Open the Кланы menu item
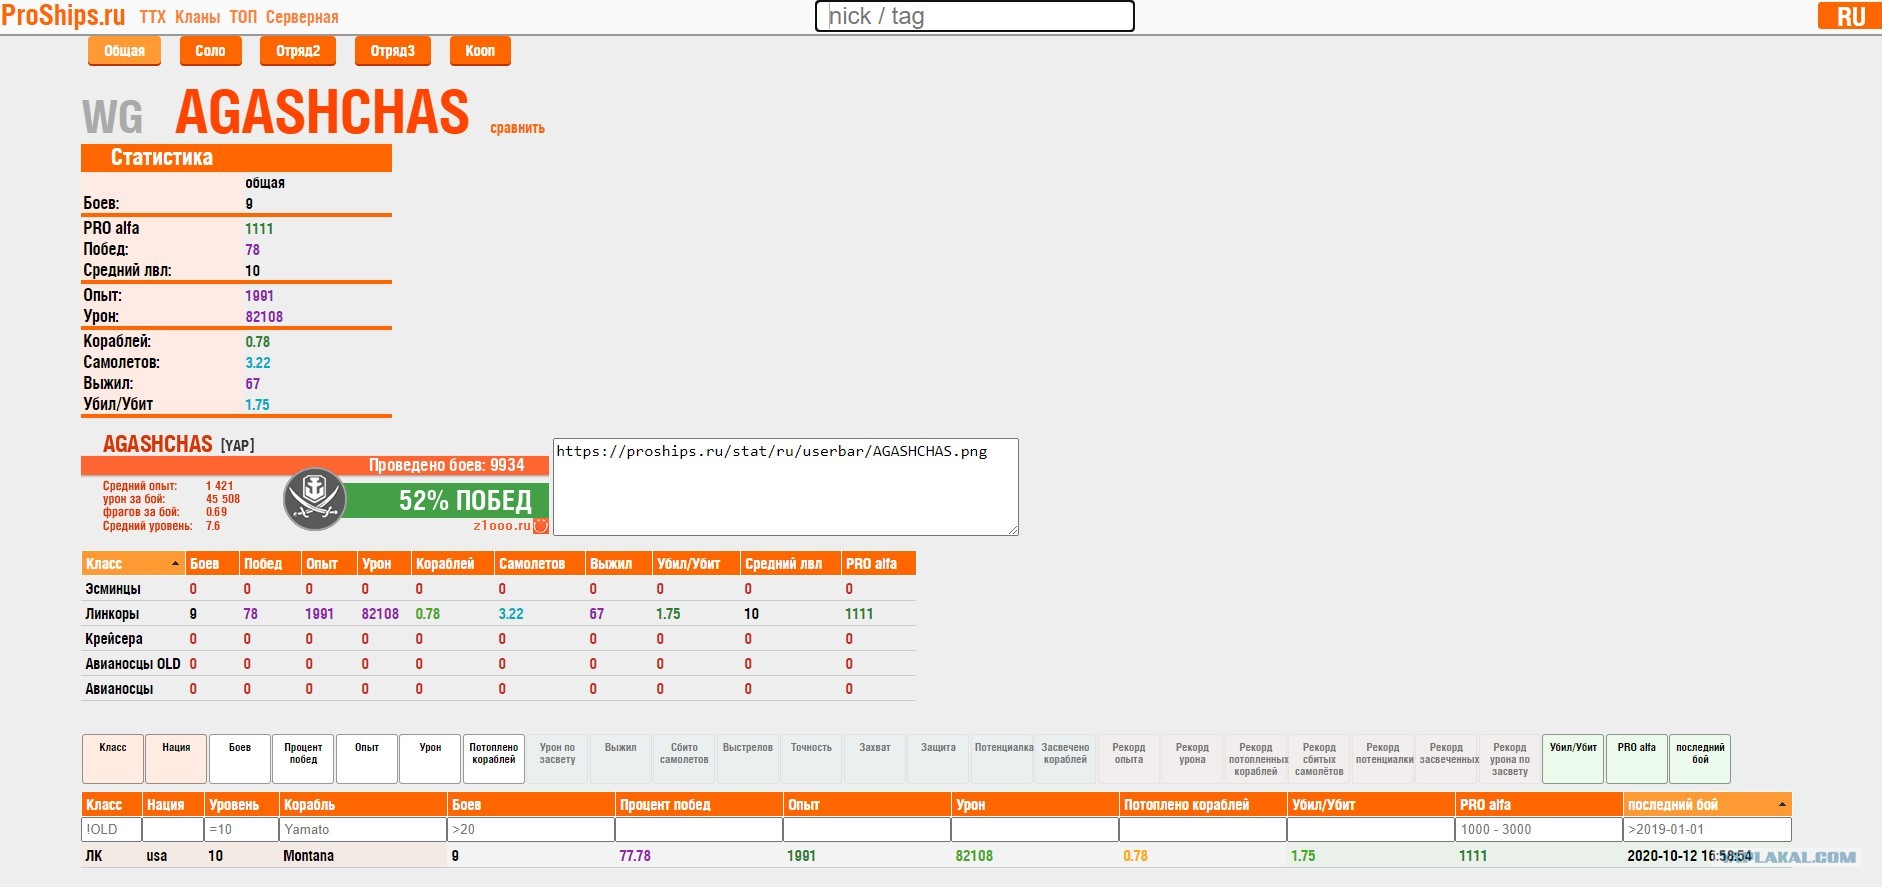Screen dimensions: 1882x887 pos(198,17)
